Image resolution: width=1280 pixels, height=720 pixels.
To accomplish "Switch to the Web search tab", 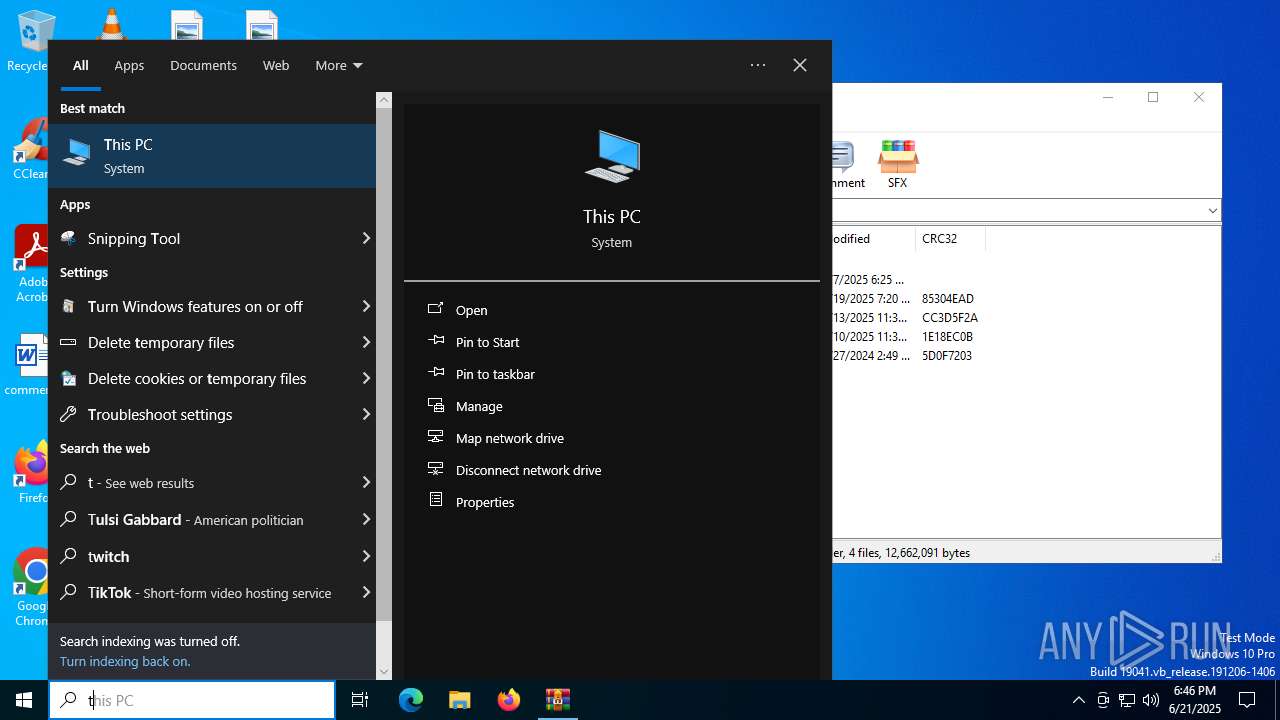I will [x=276, y=65].
